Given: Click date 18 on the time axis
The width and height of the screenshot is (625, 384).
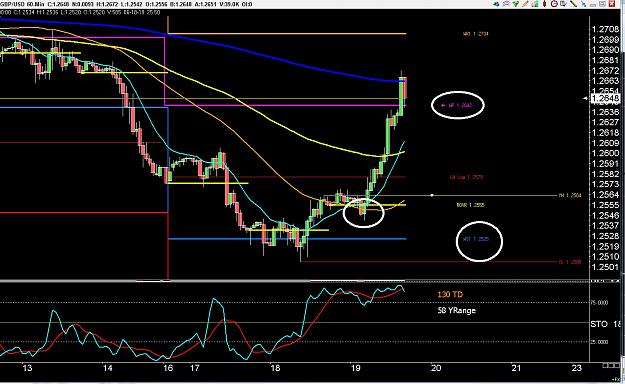Looking at the screenshot, I should [275, 368].
